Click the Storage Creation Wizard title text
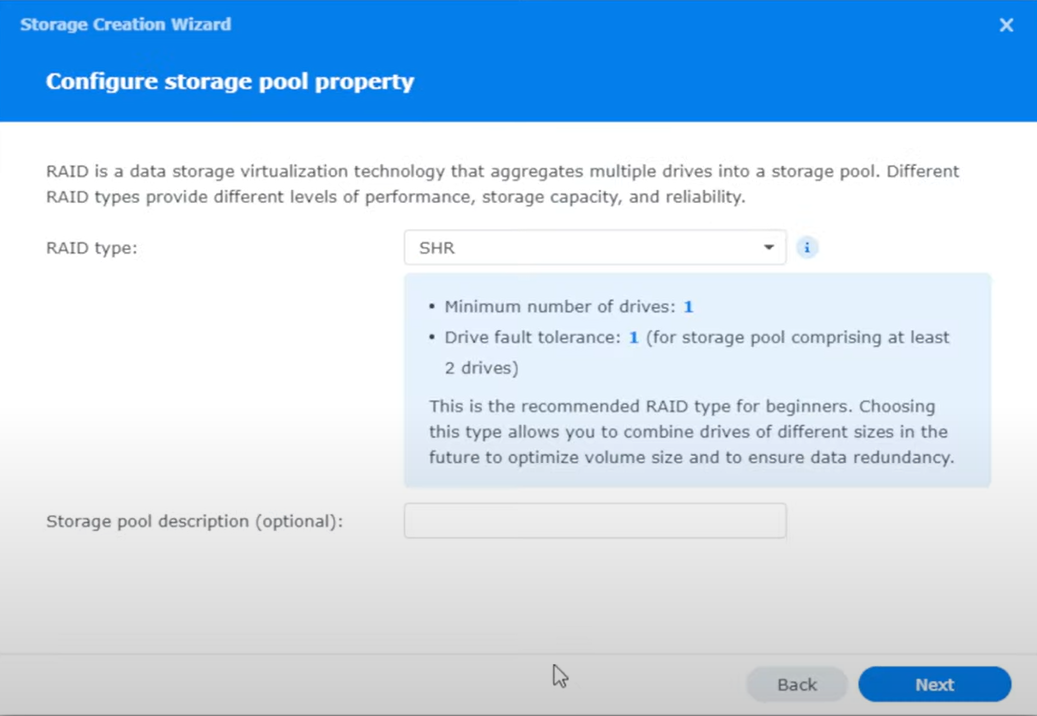 click(125, 24)
